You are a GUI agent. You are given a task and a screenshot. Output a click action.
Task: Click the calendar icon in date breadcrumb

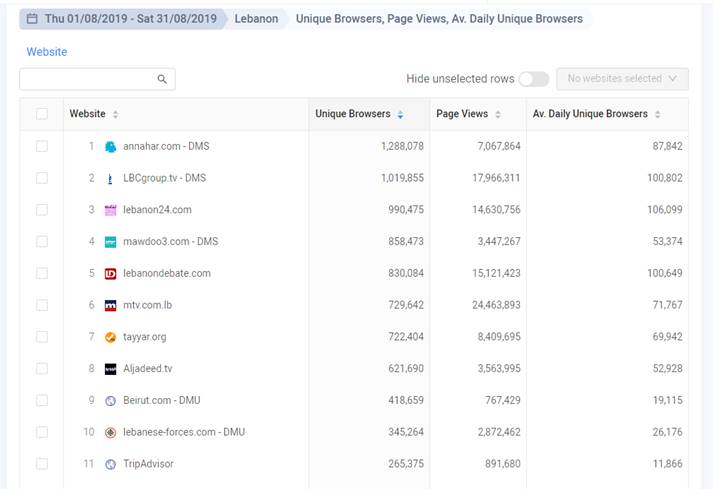[32, 19]
